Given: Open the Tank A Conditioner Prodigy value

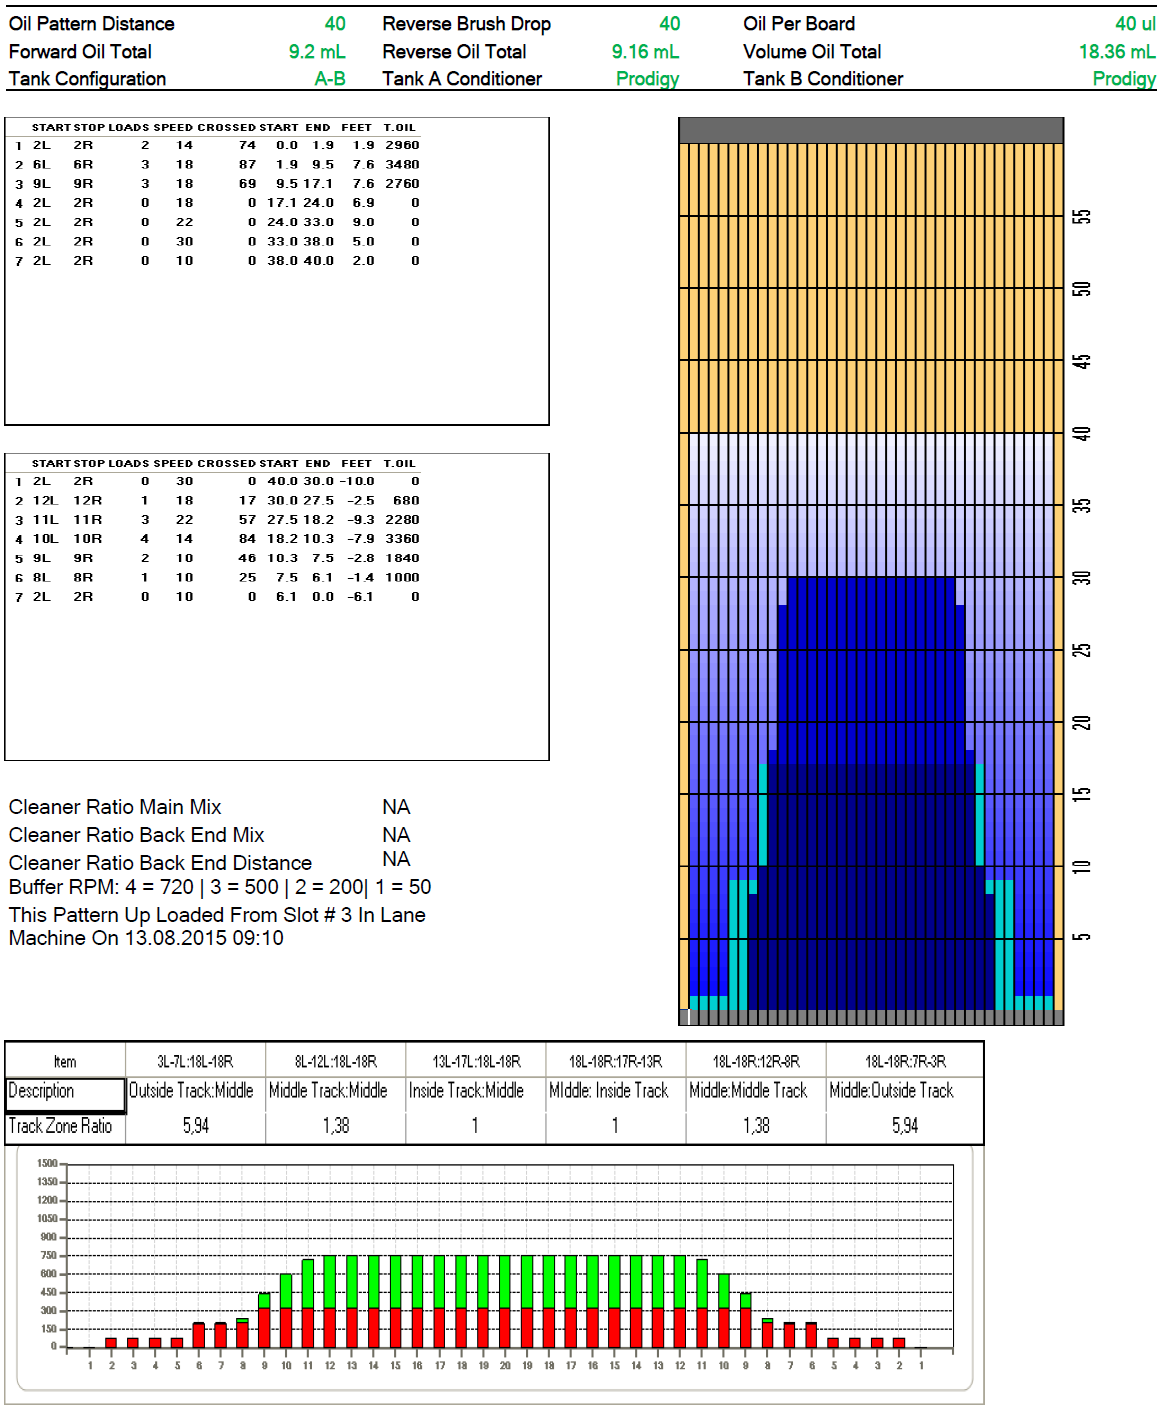Looking at the screenshot, I should pyautogui.click(x=647, y=79).
